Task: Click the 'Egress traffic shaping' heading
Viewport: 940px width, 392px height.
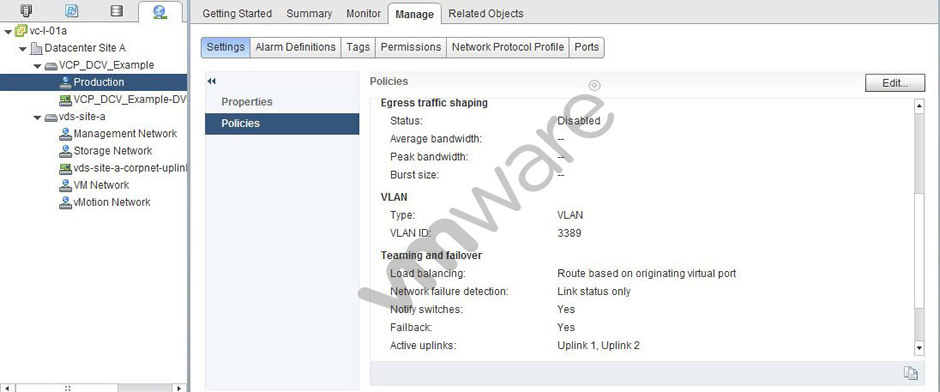Action: pos(434,103)
